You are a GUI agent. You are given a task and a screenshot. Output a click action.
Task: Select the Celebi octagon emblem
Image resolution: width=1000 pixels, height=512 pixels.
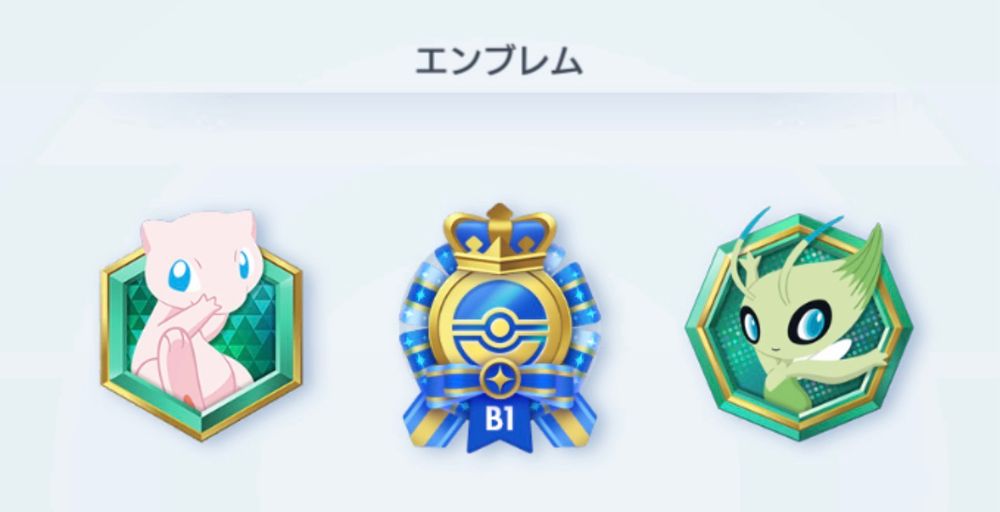(798, 323)
